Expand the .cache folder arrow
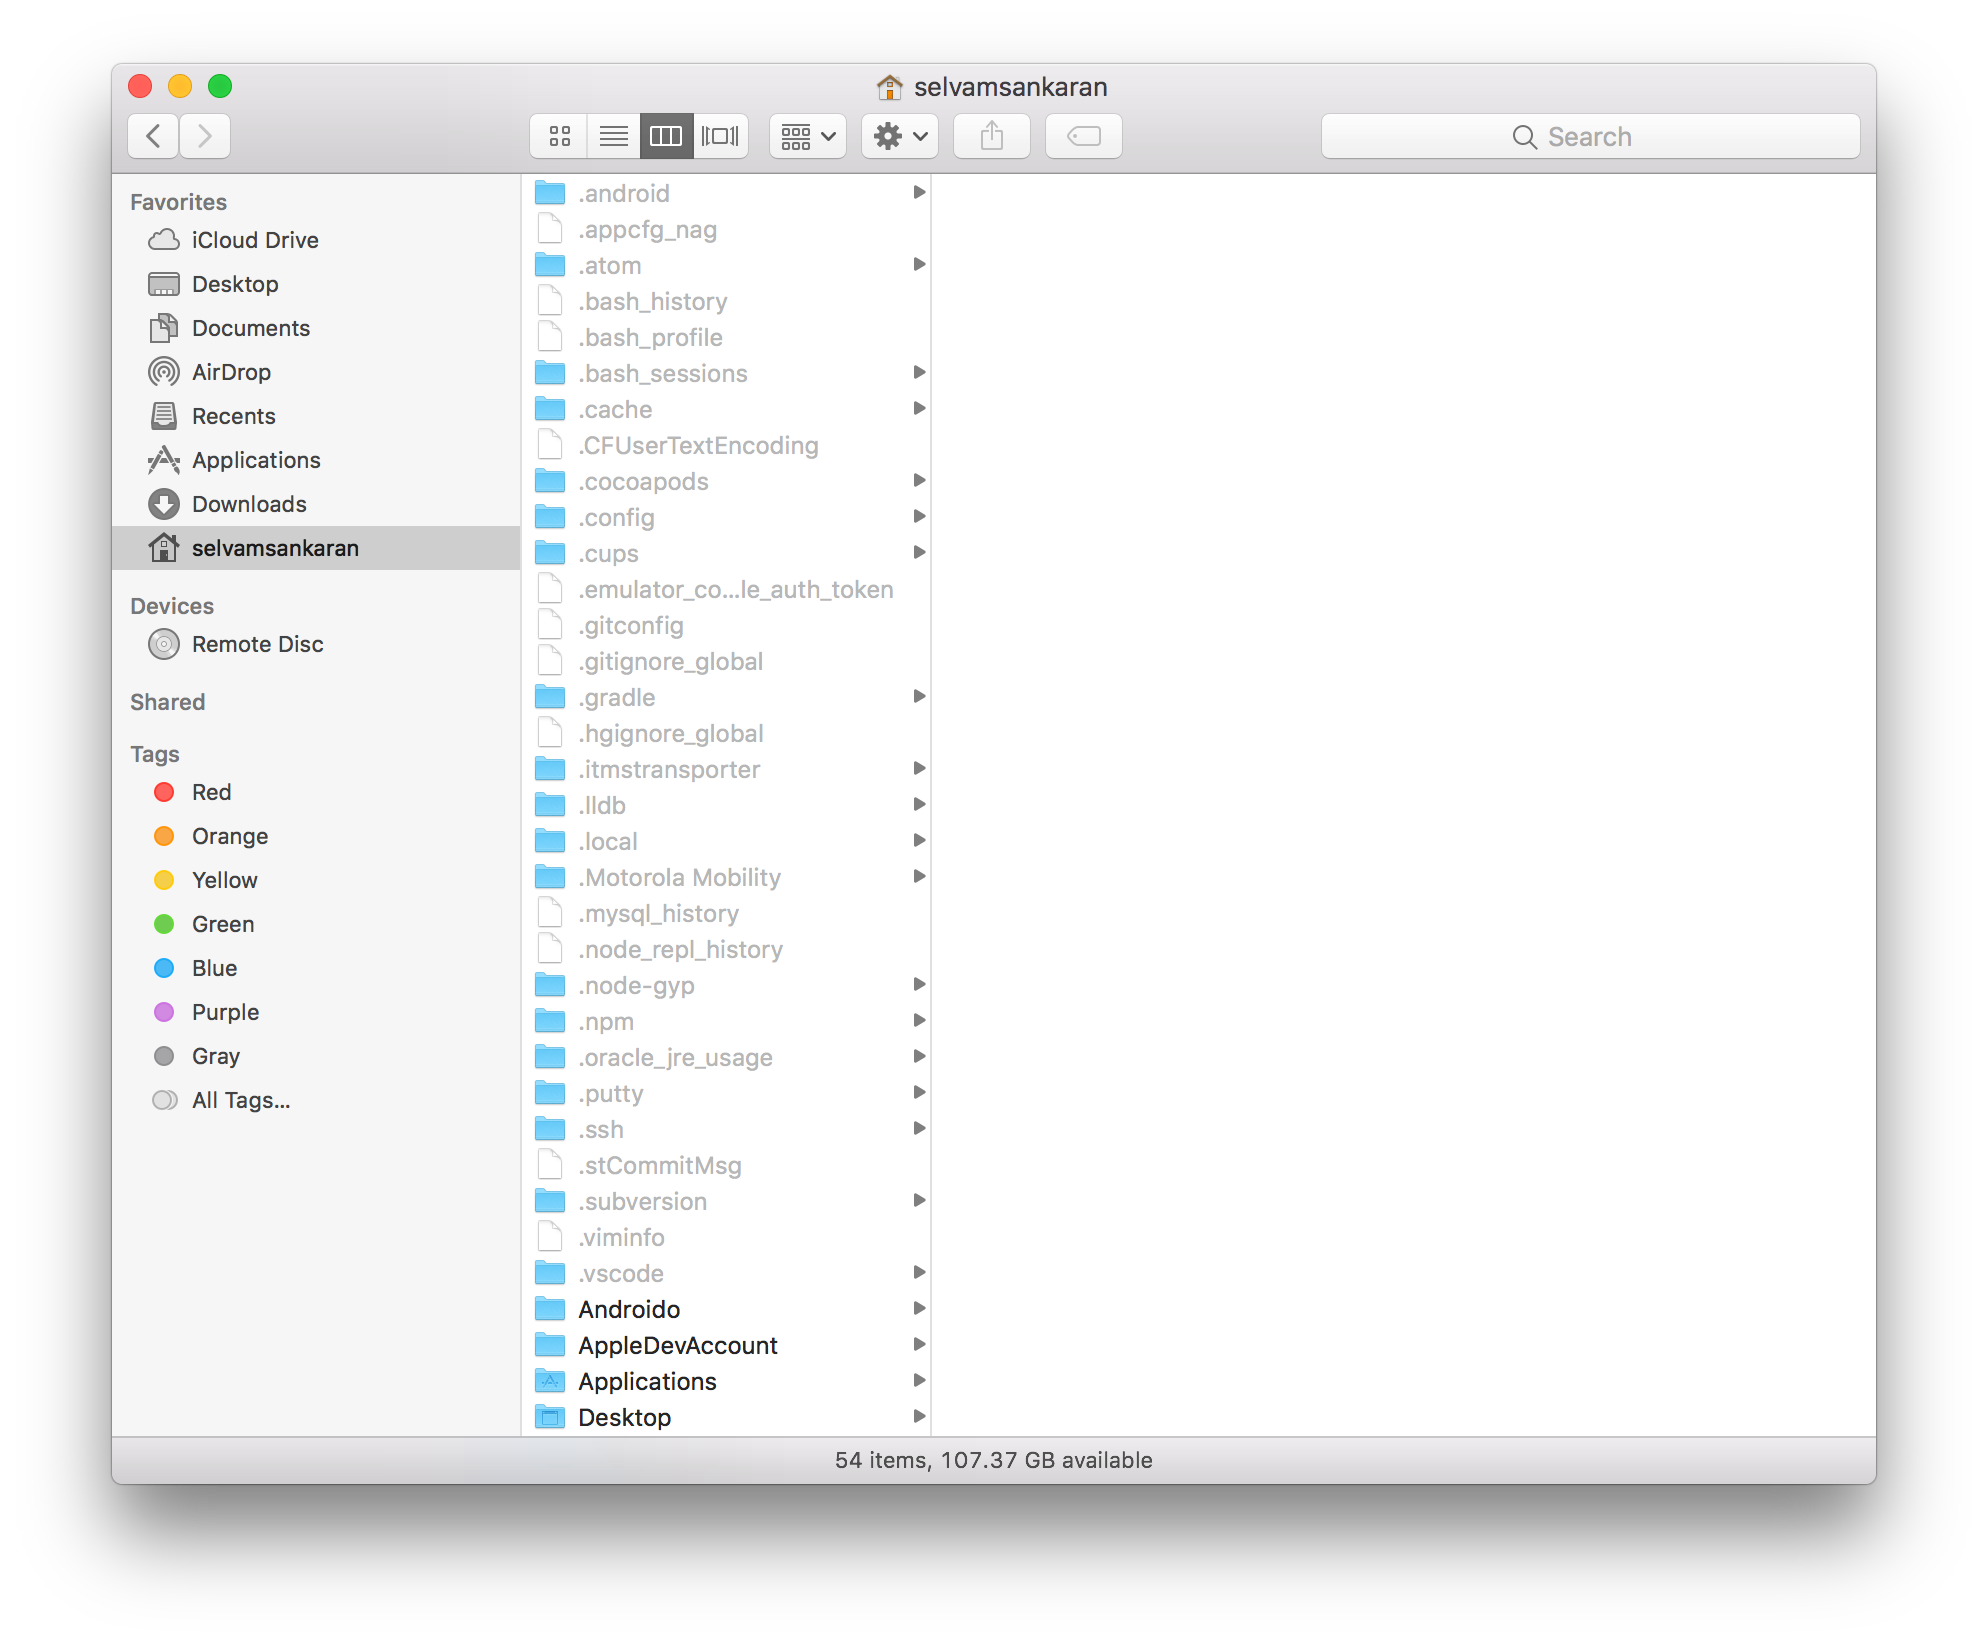The height and width of the screenshot is (1644, 1988). coord(919,408)
